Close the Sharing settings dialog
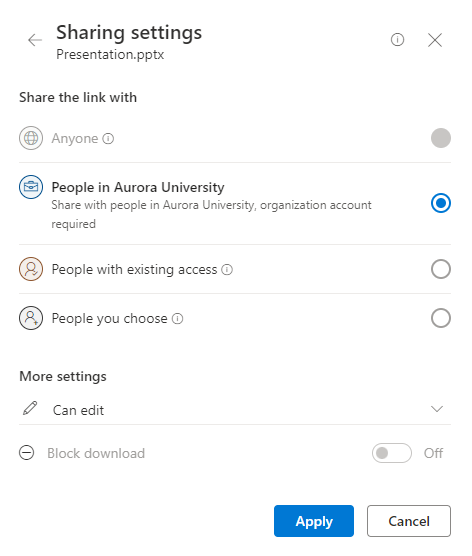Screen dimensions: 472x556 tap(435, 40)
